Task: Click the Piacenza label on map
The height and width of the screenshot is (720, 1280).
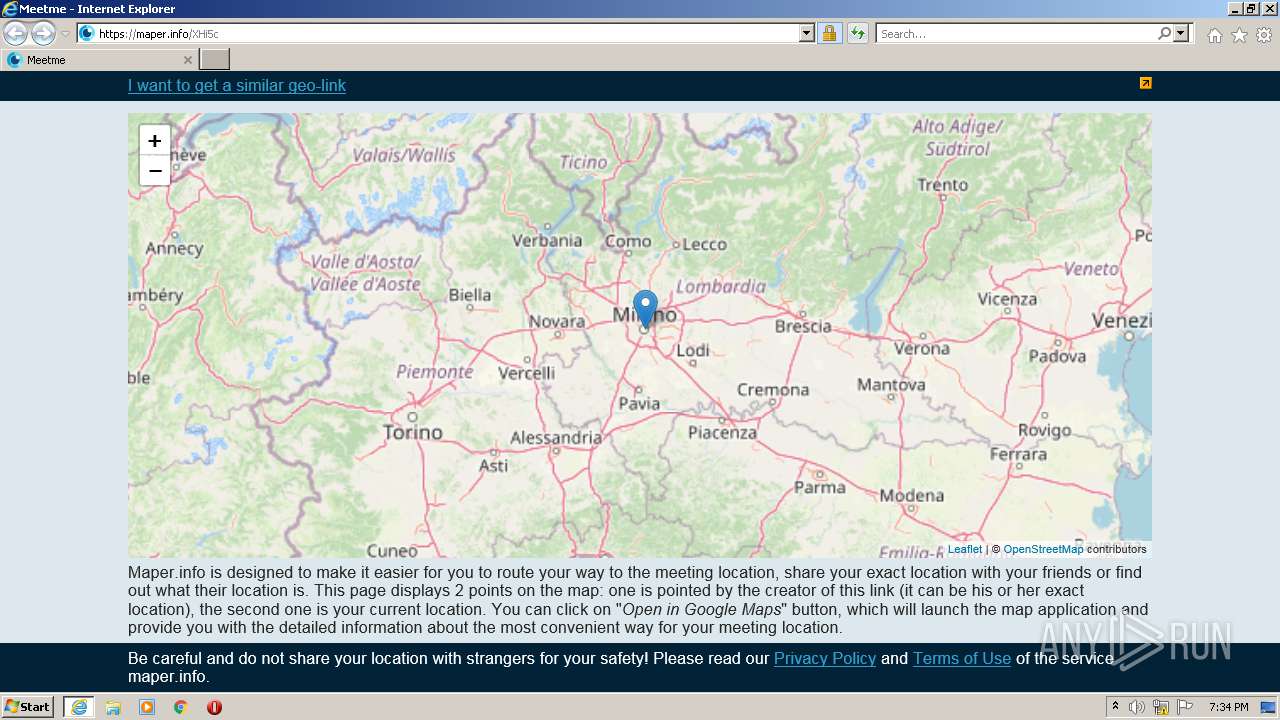Action: 722,432
